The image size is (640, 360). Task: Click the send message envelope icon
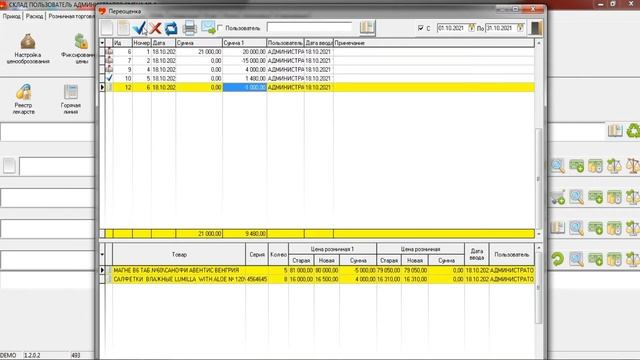pos(208,27)
